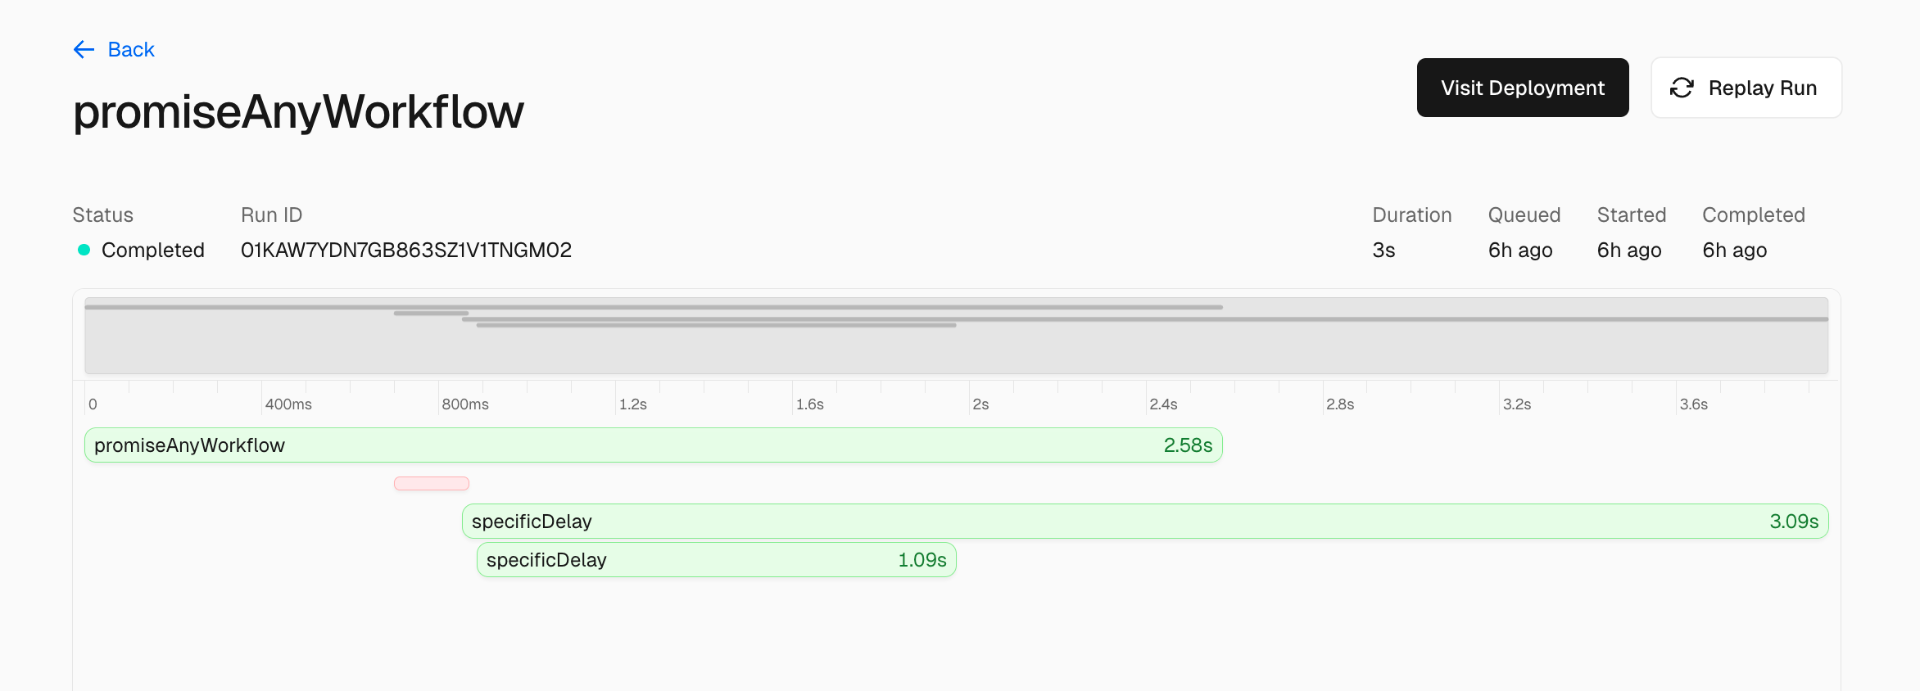Click the 2.58s duration label
The image size is (1920, 691).
coord(1187,445)
